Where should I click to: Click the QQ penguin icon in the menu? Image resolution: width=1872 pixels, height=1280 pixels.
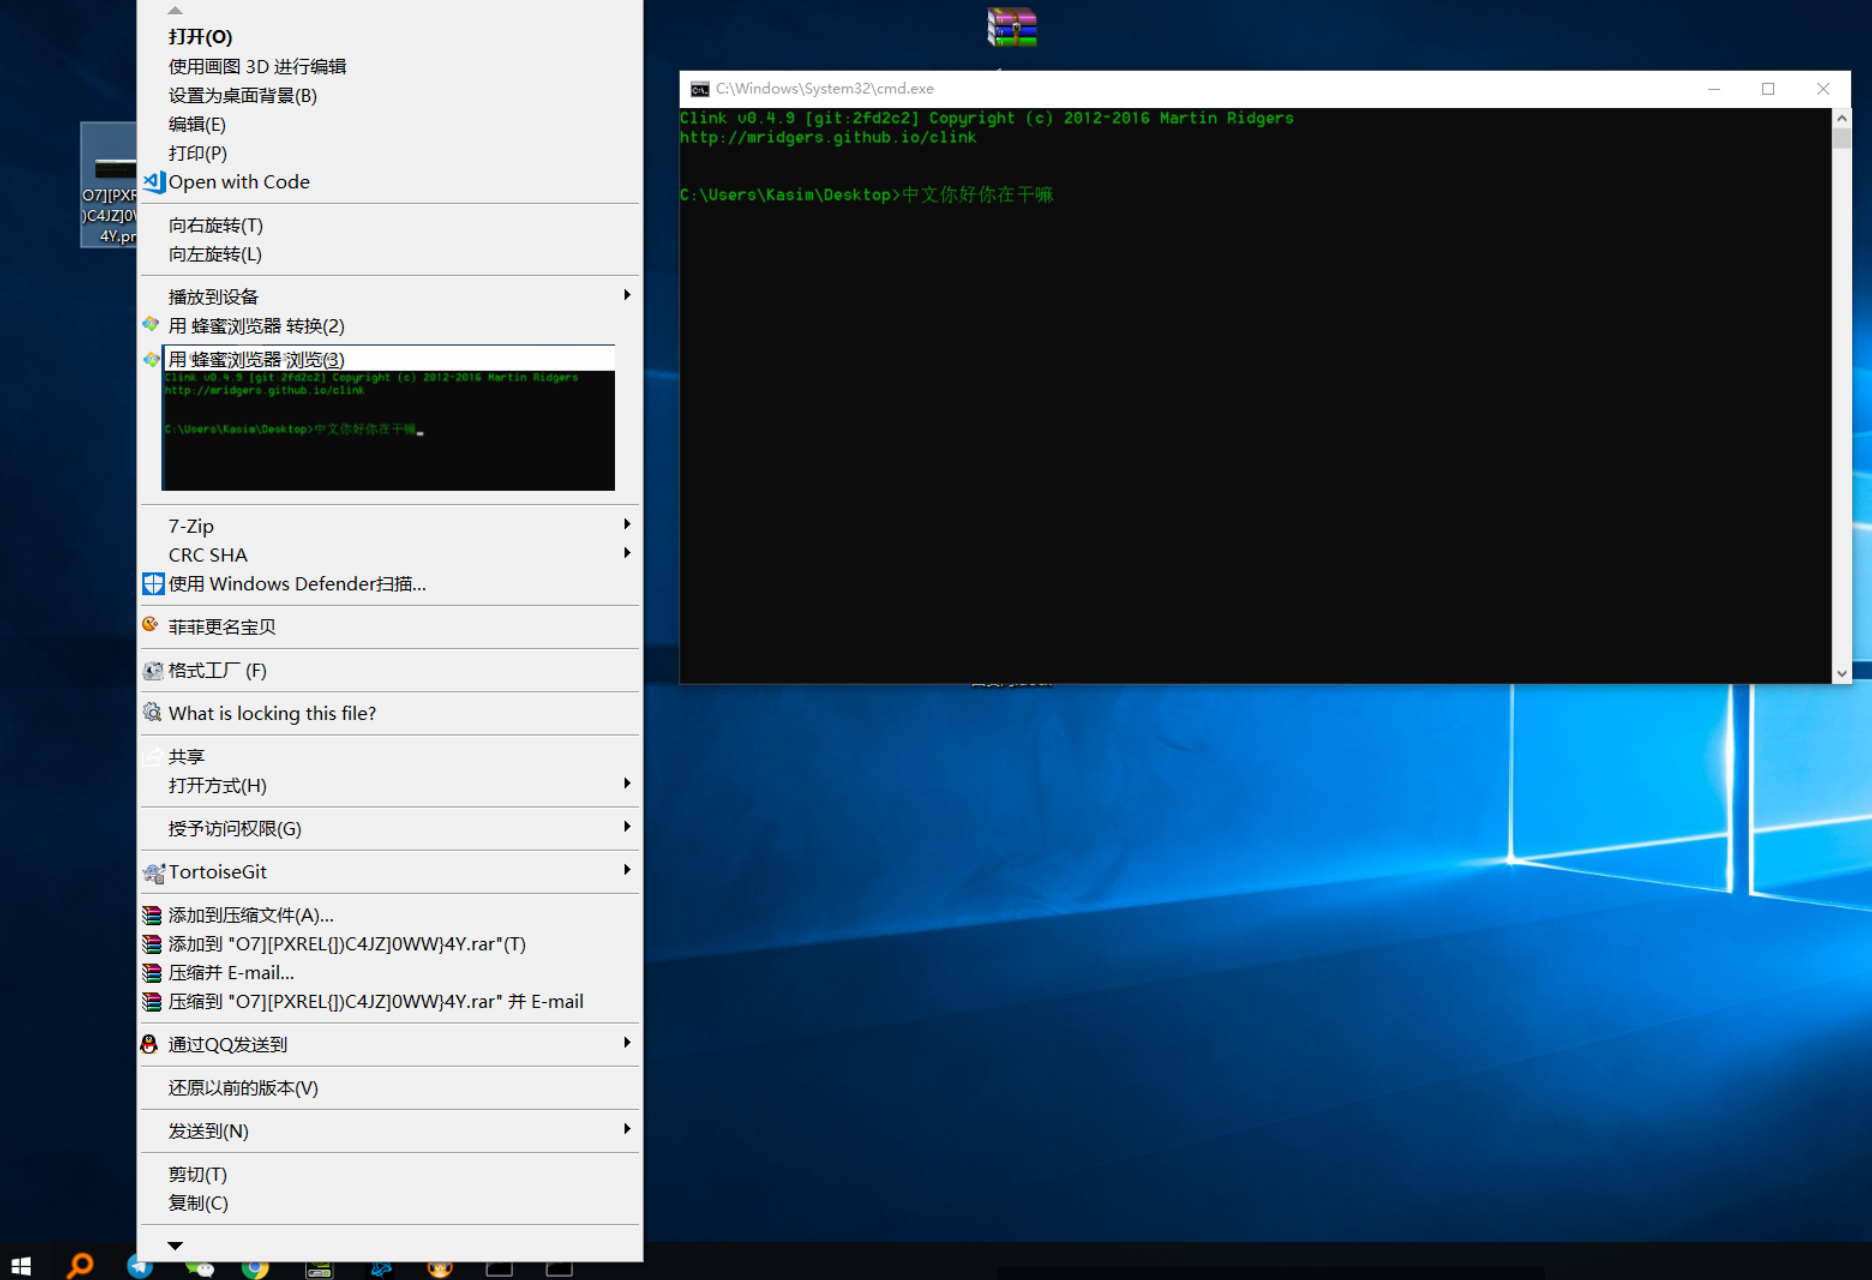[x=149, y=1044]
